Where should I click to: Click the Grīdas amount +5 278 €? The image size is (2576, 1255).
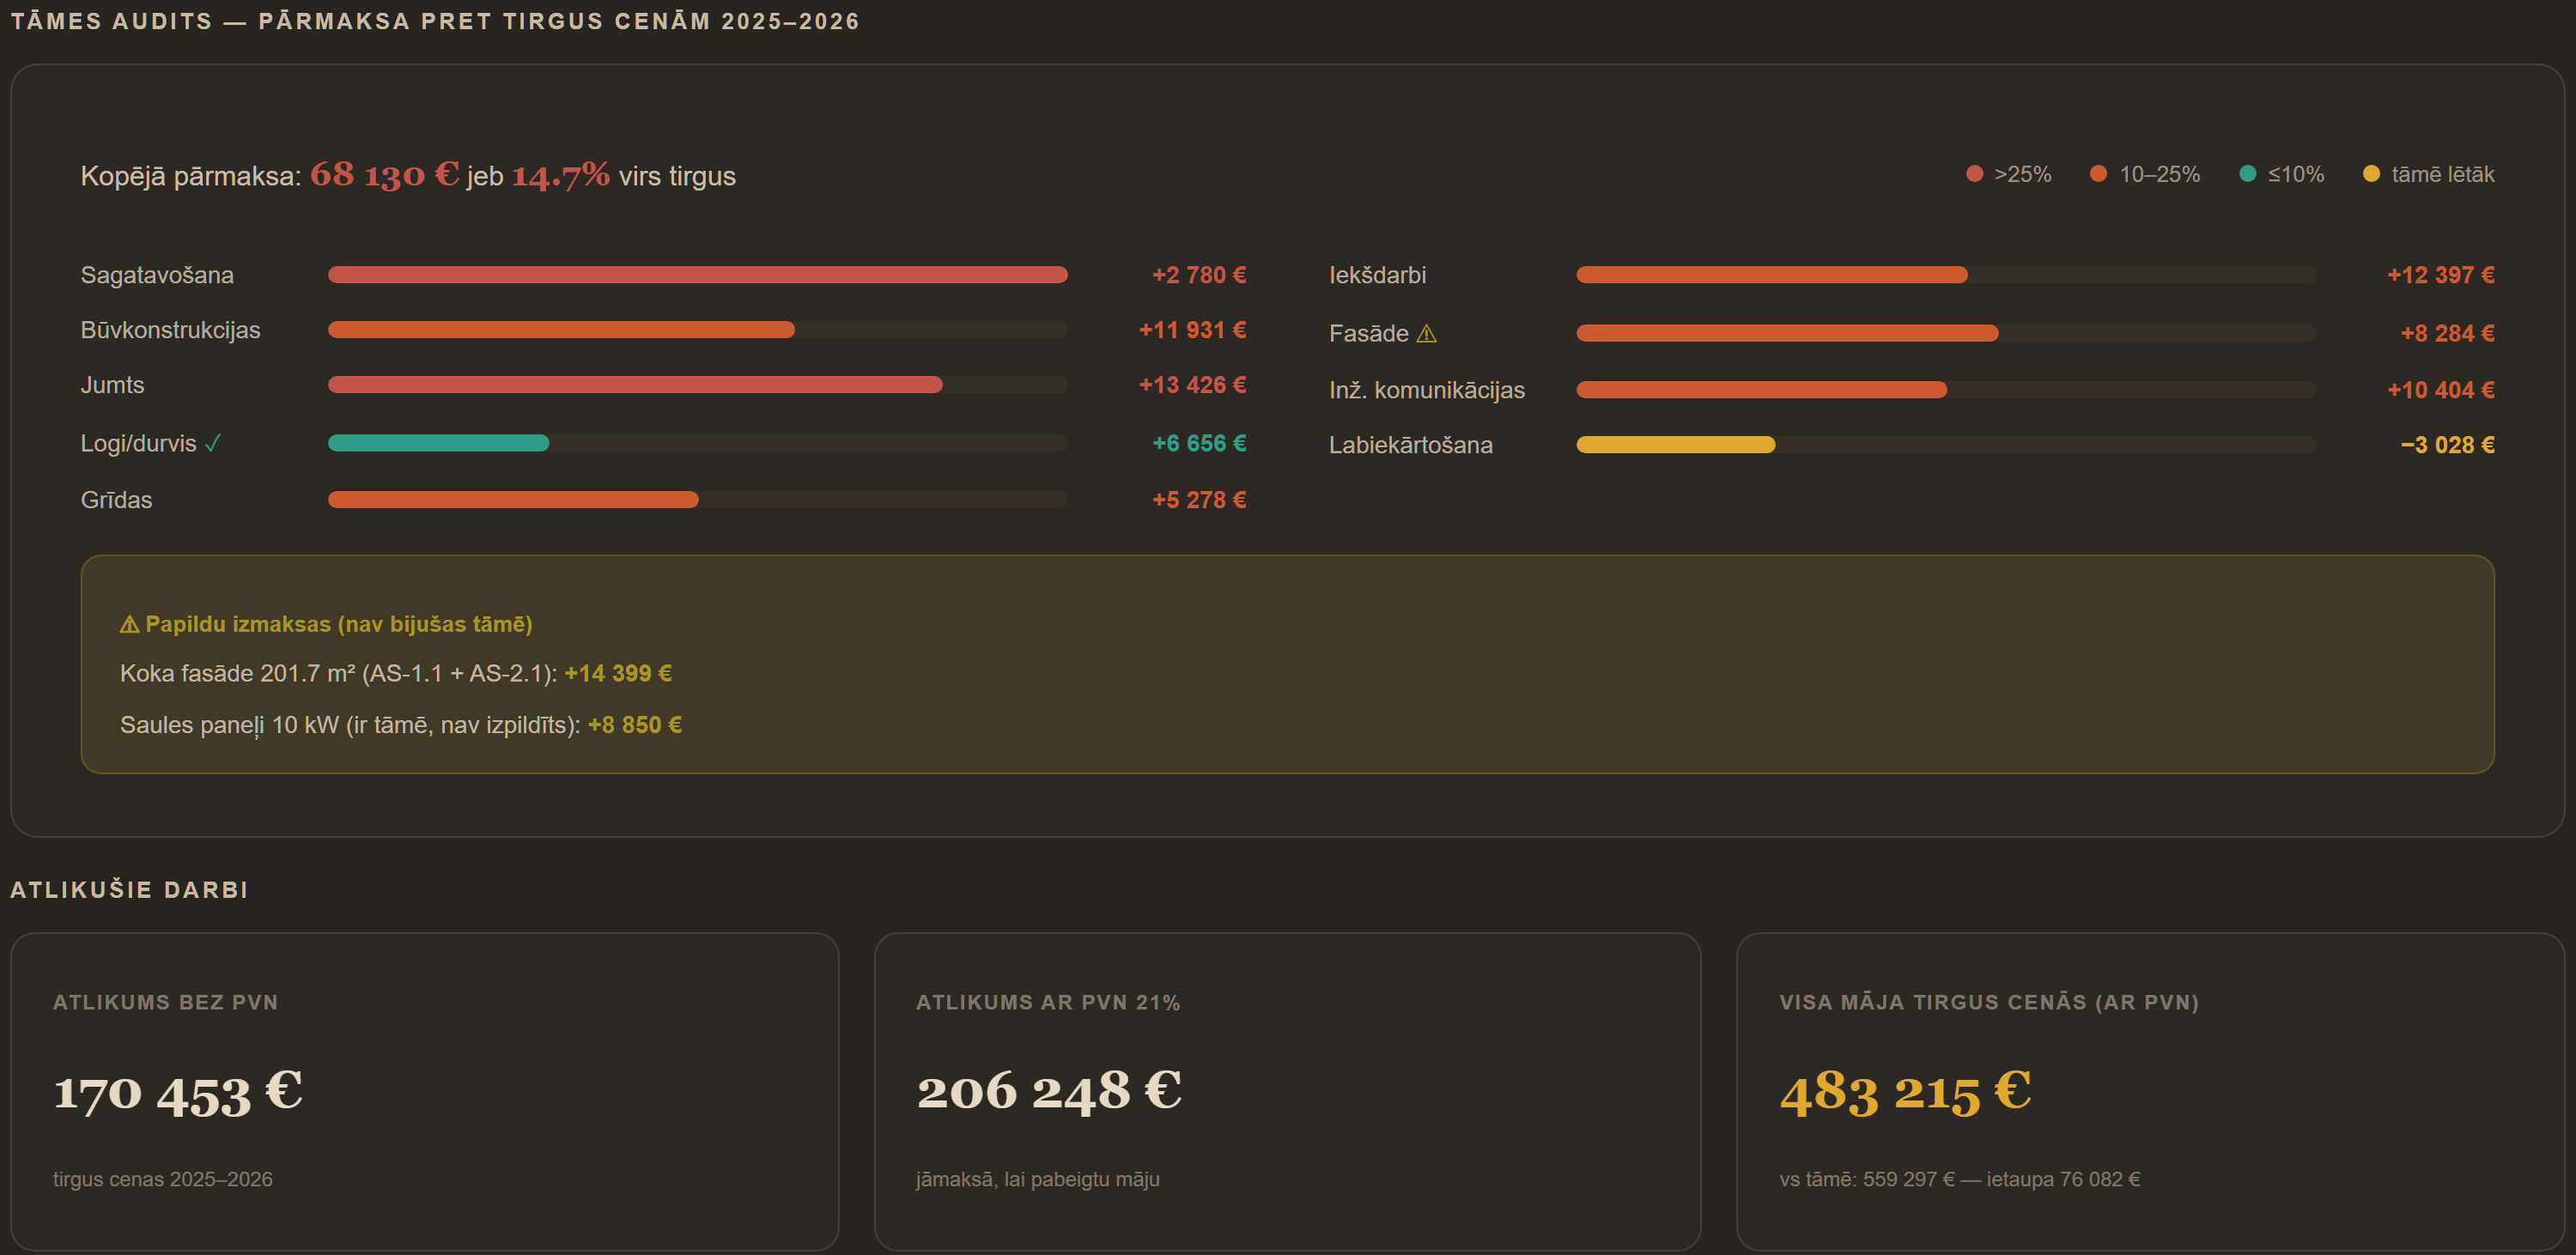[1198, 500]
